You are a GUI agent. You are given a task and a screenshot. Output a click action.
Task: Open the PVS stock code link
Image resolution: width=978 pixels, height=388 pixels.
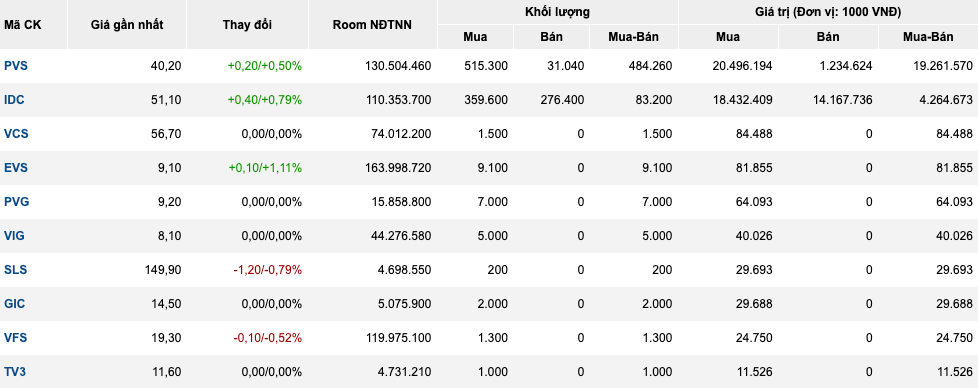click(16, 65)
